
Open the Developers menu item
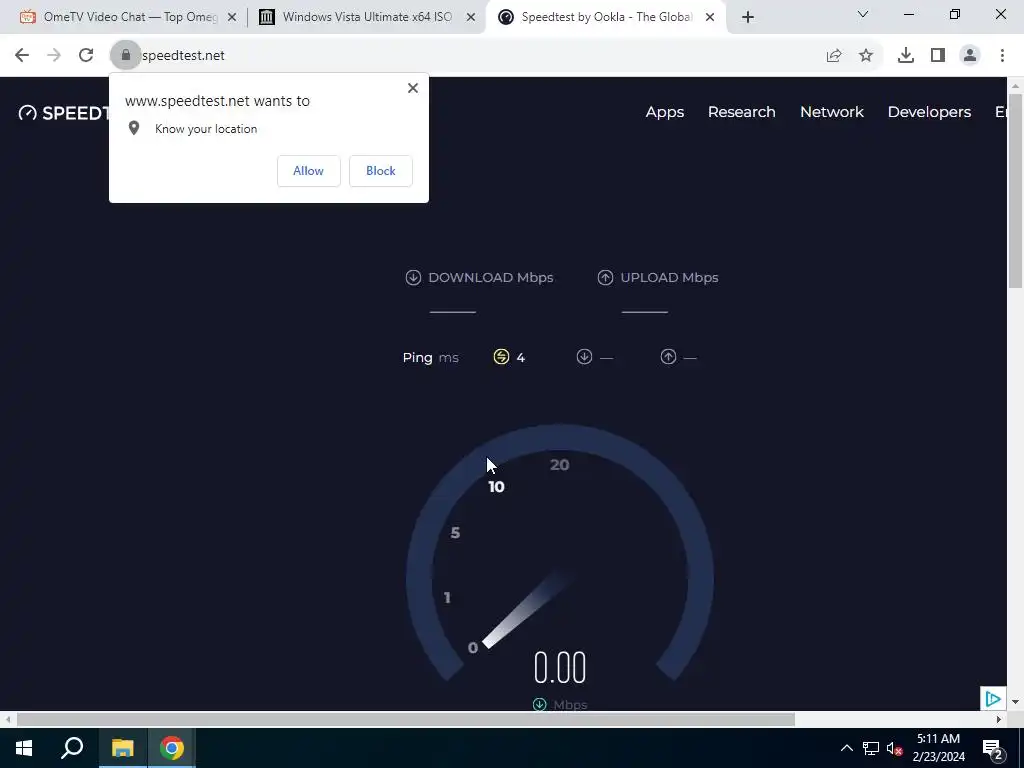(x=929, y=112)
